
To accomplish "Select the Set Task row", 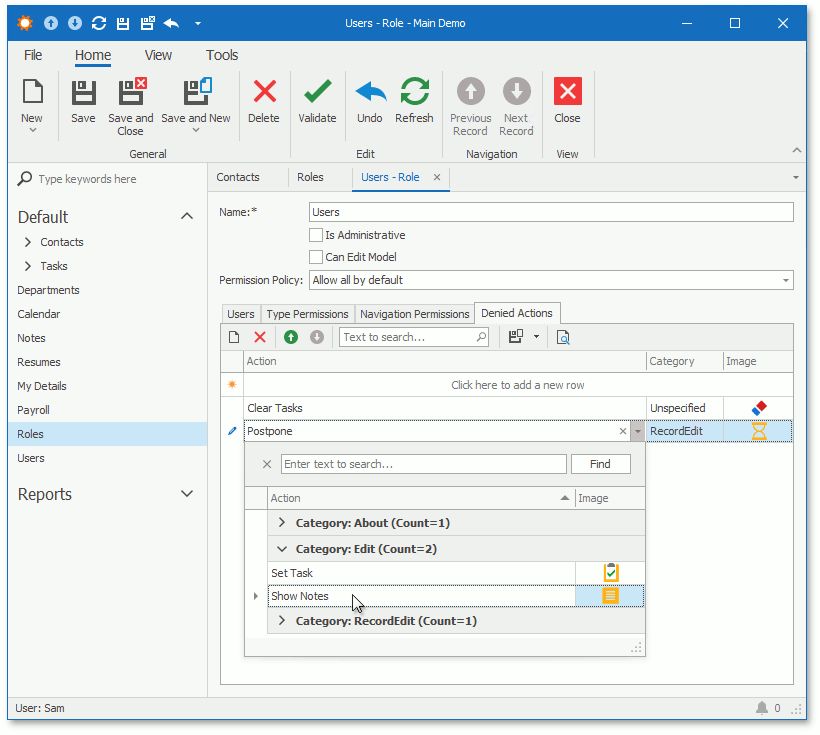I will point(420,573).
